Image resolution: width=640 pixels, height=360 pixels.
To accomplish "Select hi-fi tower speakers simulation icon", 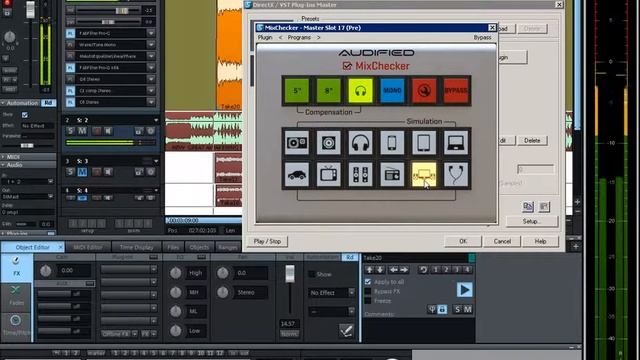I will tap(360, 174).
